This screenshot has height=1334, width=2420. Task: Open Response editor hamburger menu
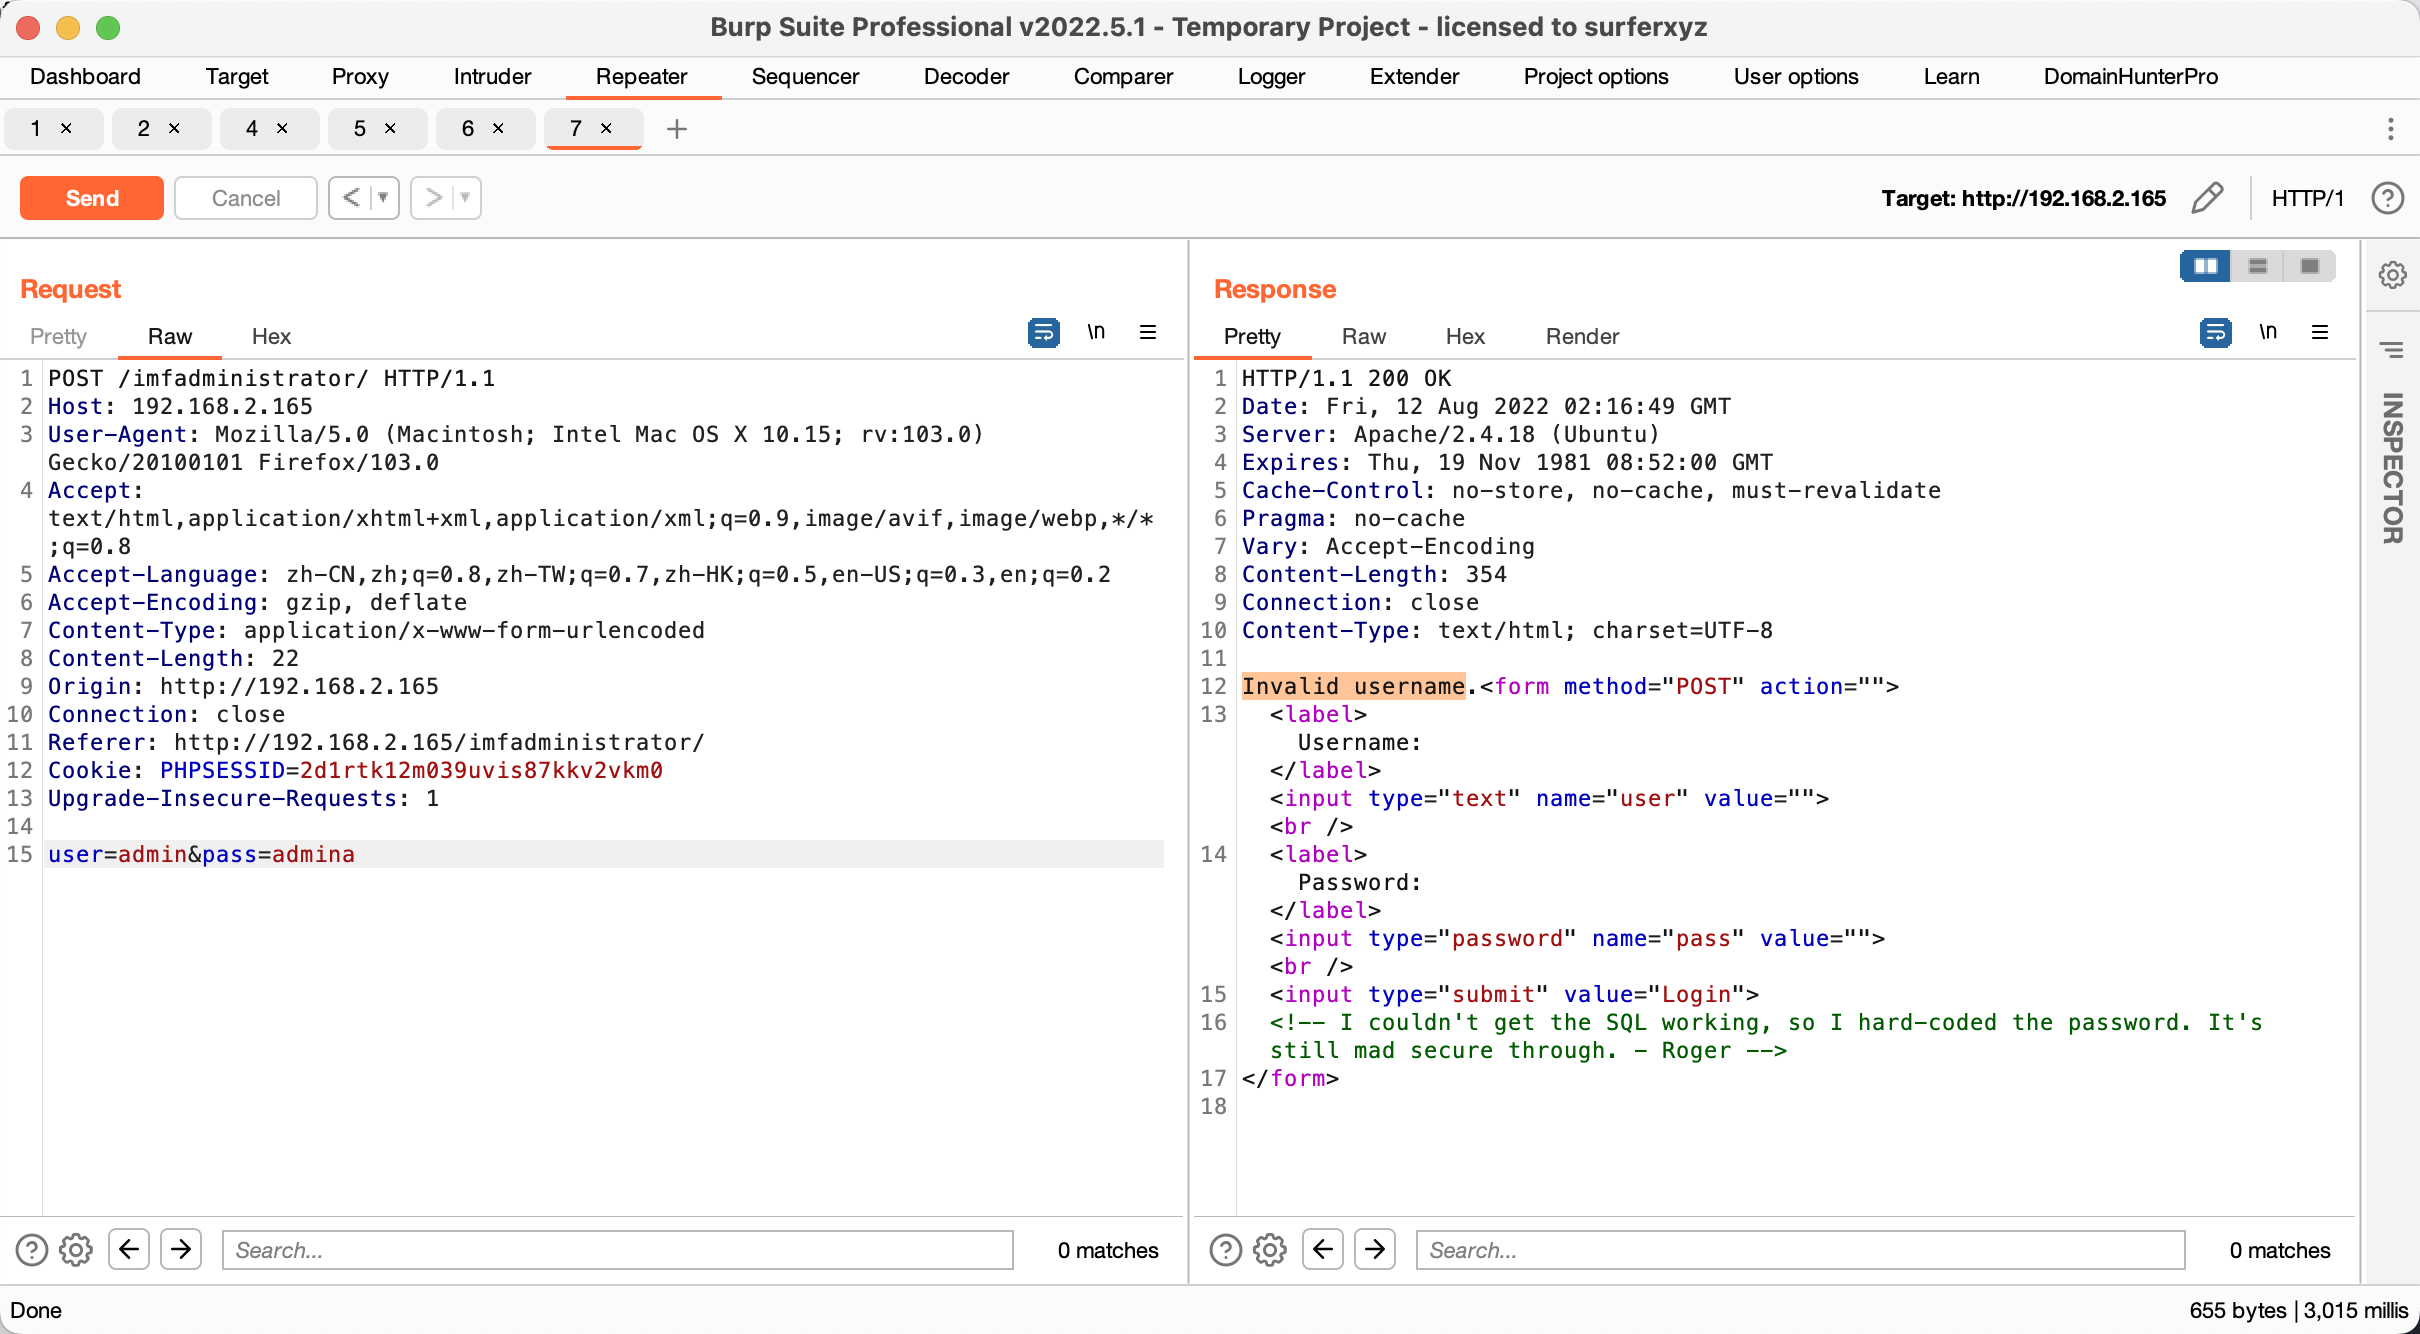tap(2320, 332)
